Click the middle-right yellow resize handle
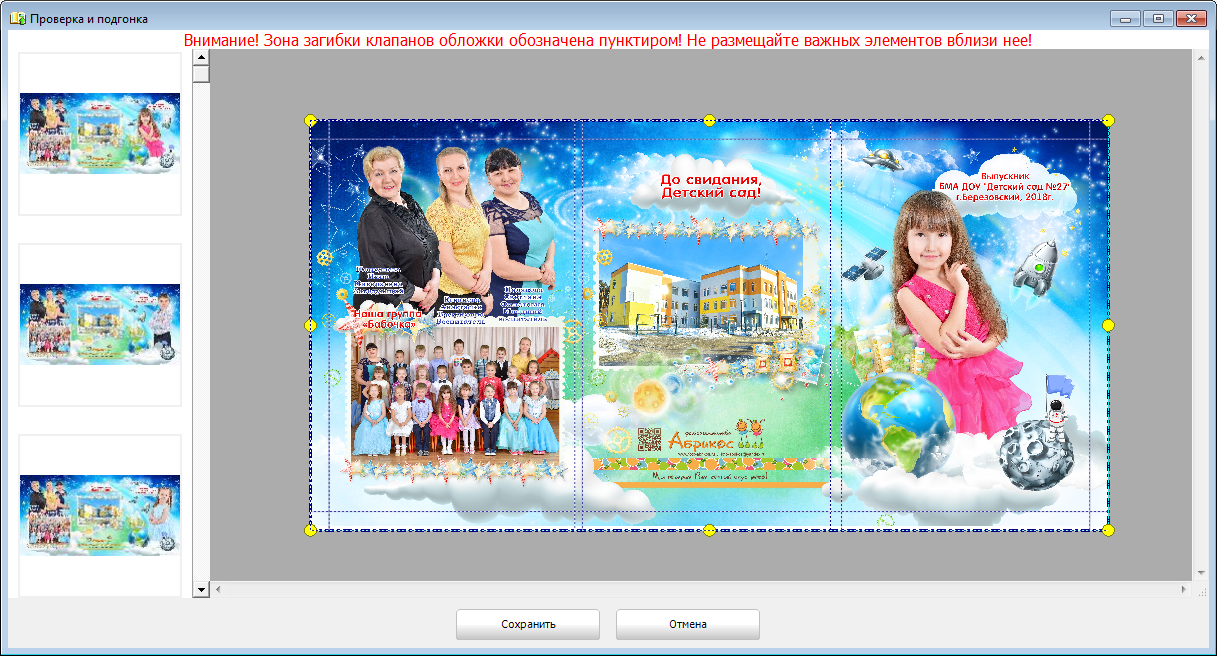Image resolution: width=1217 pixels, height=656 pixels. tap(1108, 325)
